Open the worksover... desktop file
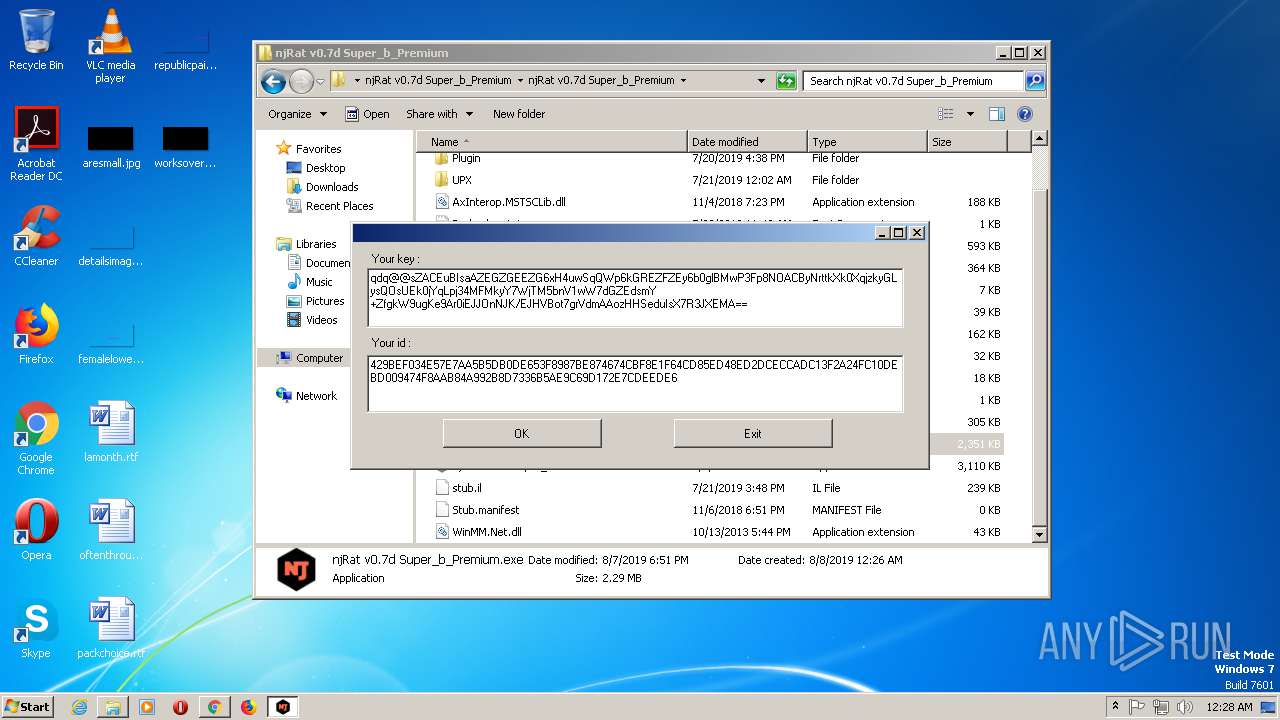This screenshot has width=1280, height=720. 185,146
